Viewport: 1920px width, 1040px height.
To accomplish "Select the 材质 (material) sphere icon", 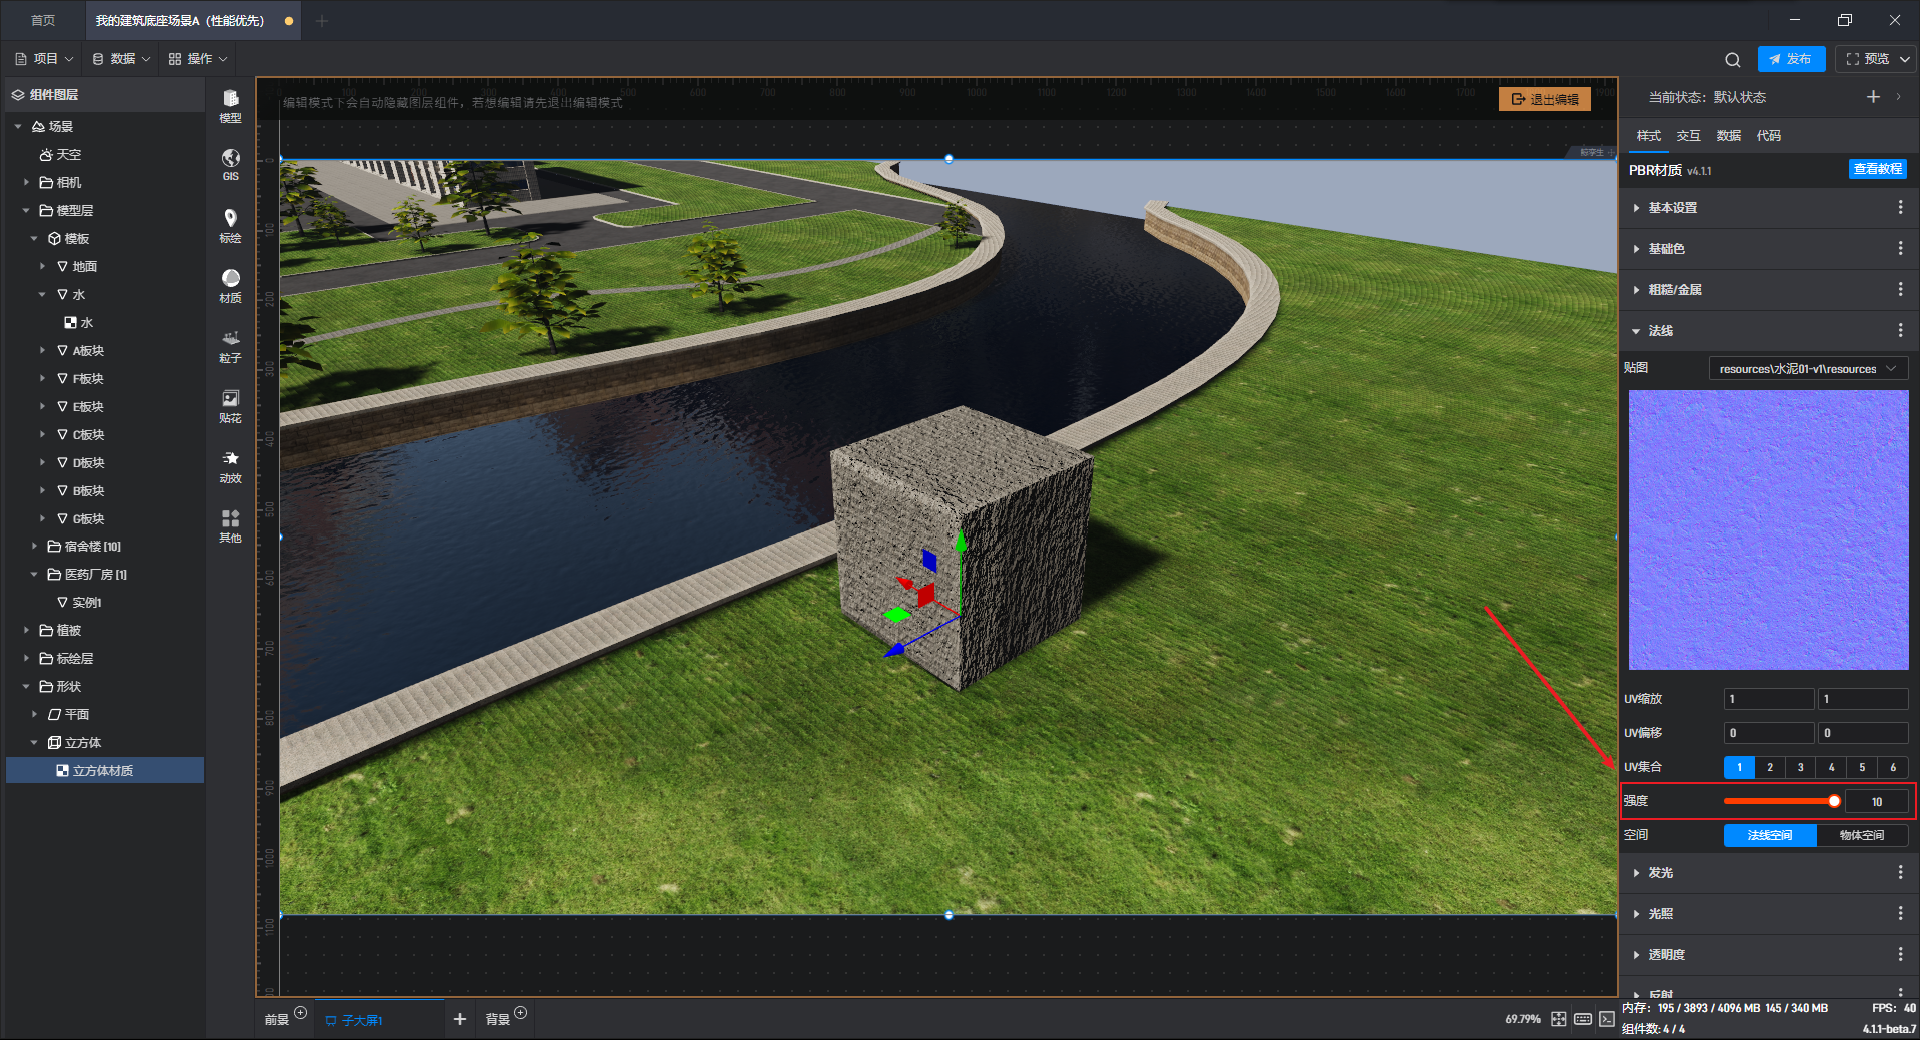I will coord(230,284).
